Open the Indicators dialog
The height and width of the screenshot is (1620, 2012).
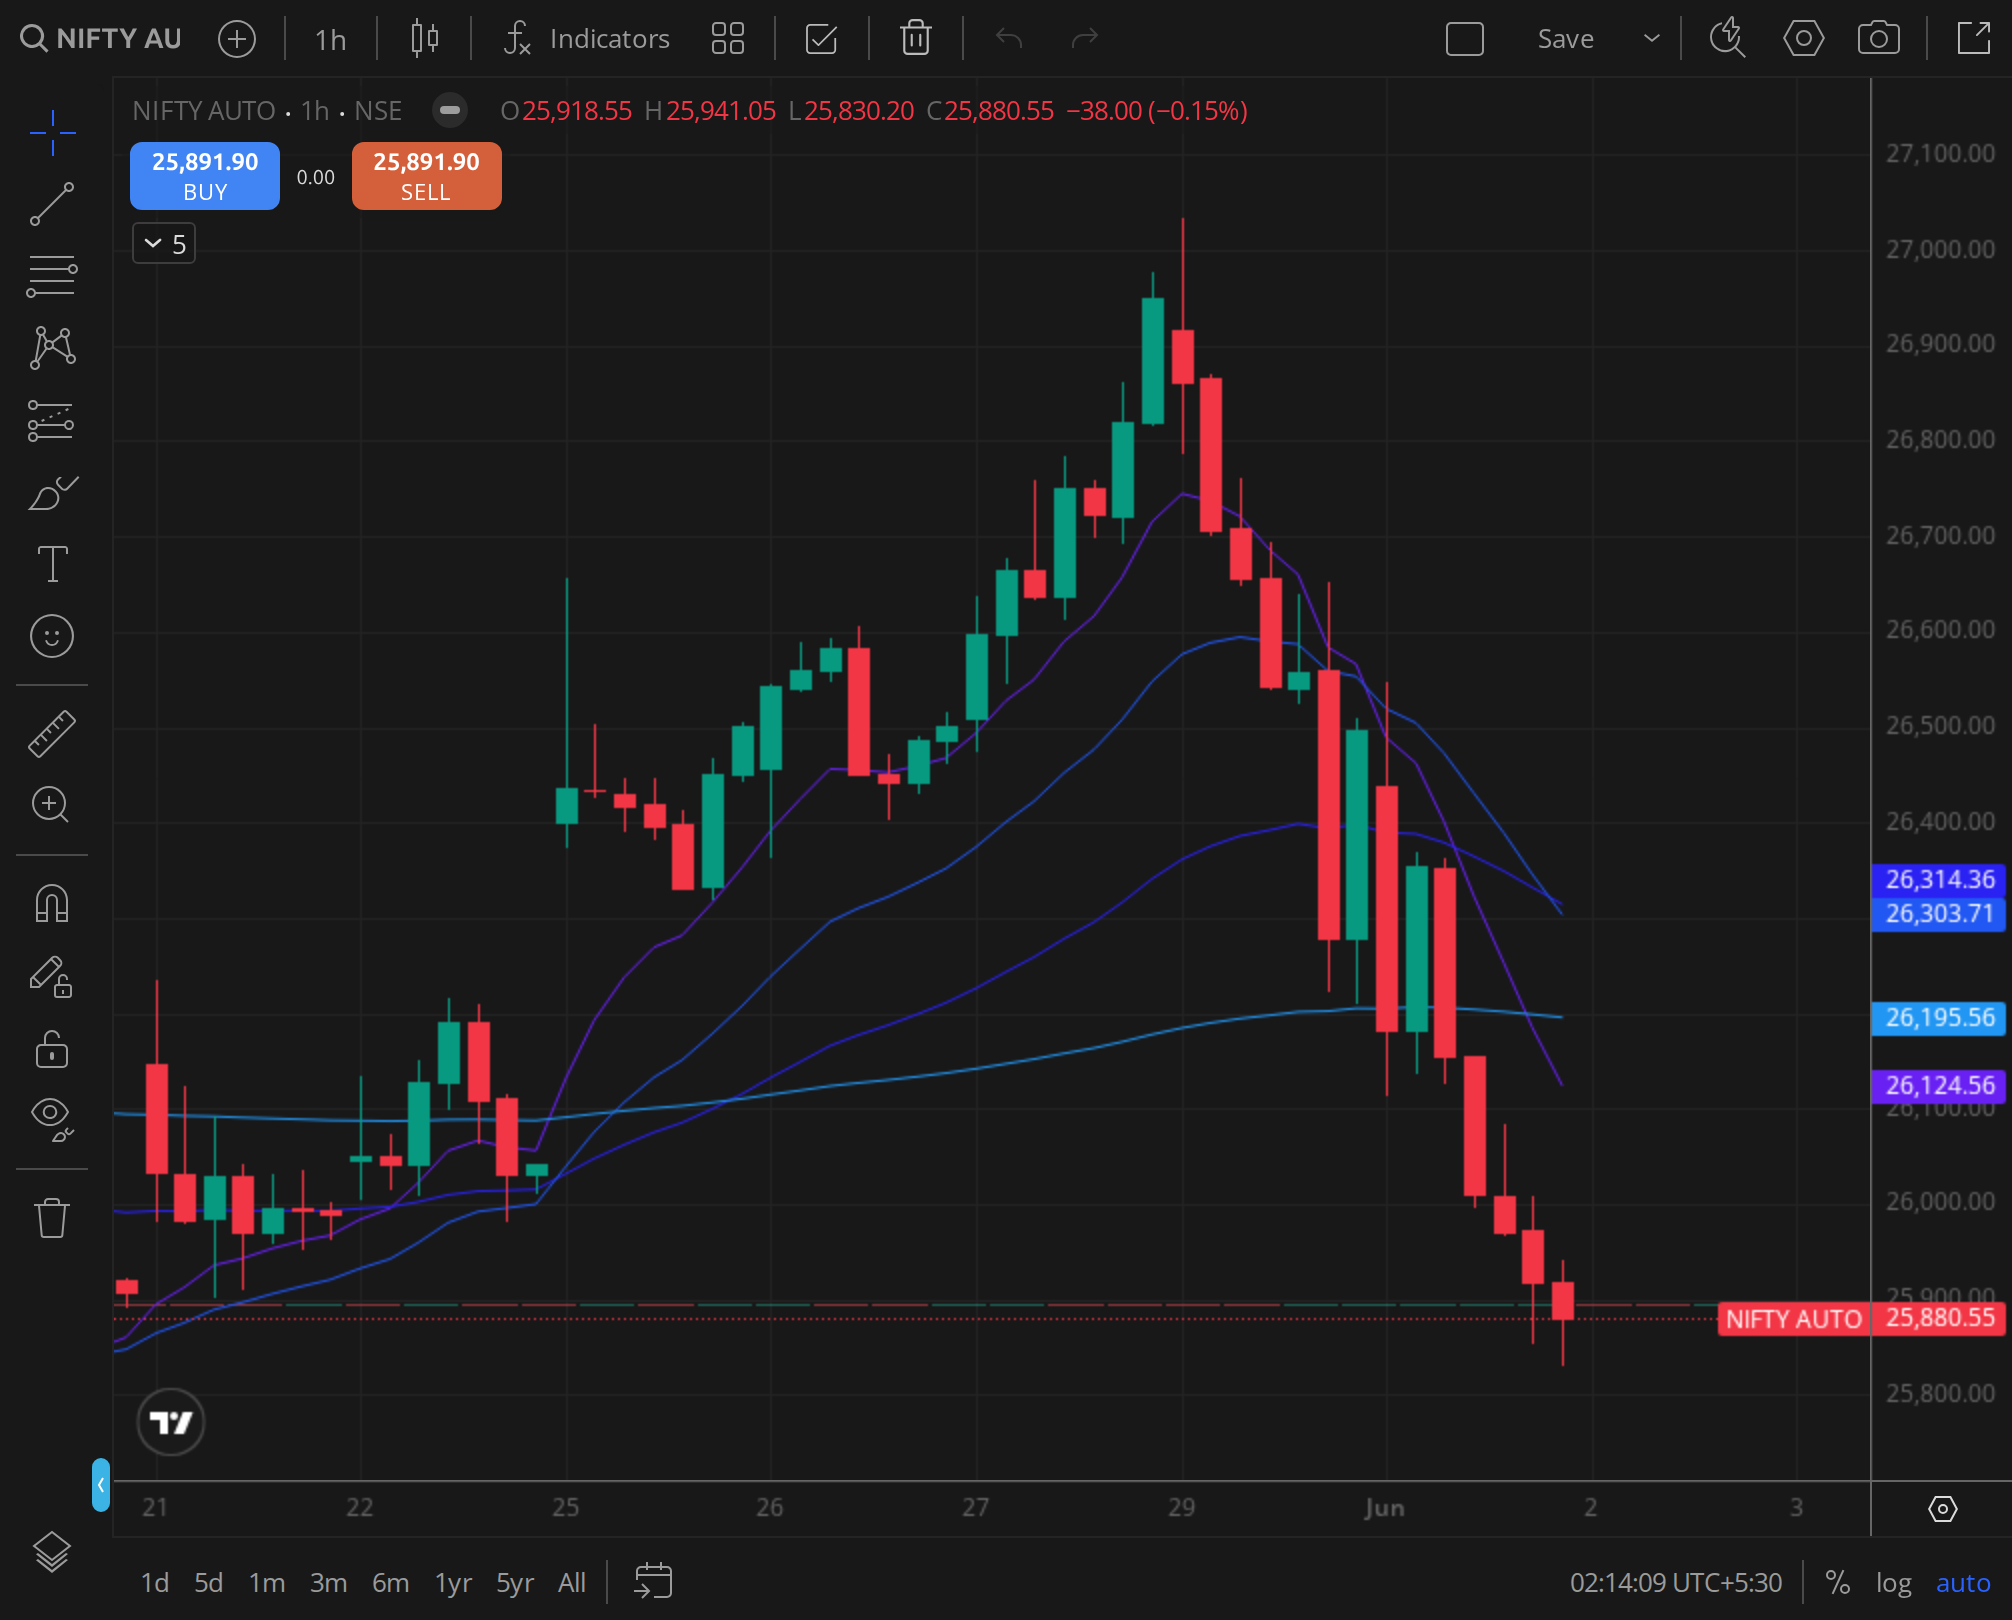tap(586, 39)
